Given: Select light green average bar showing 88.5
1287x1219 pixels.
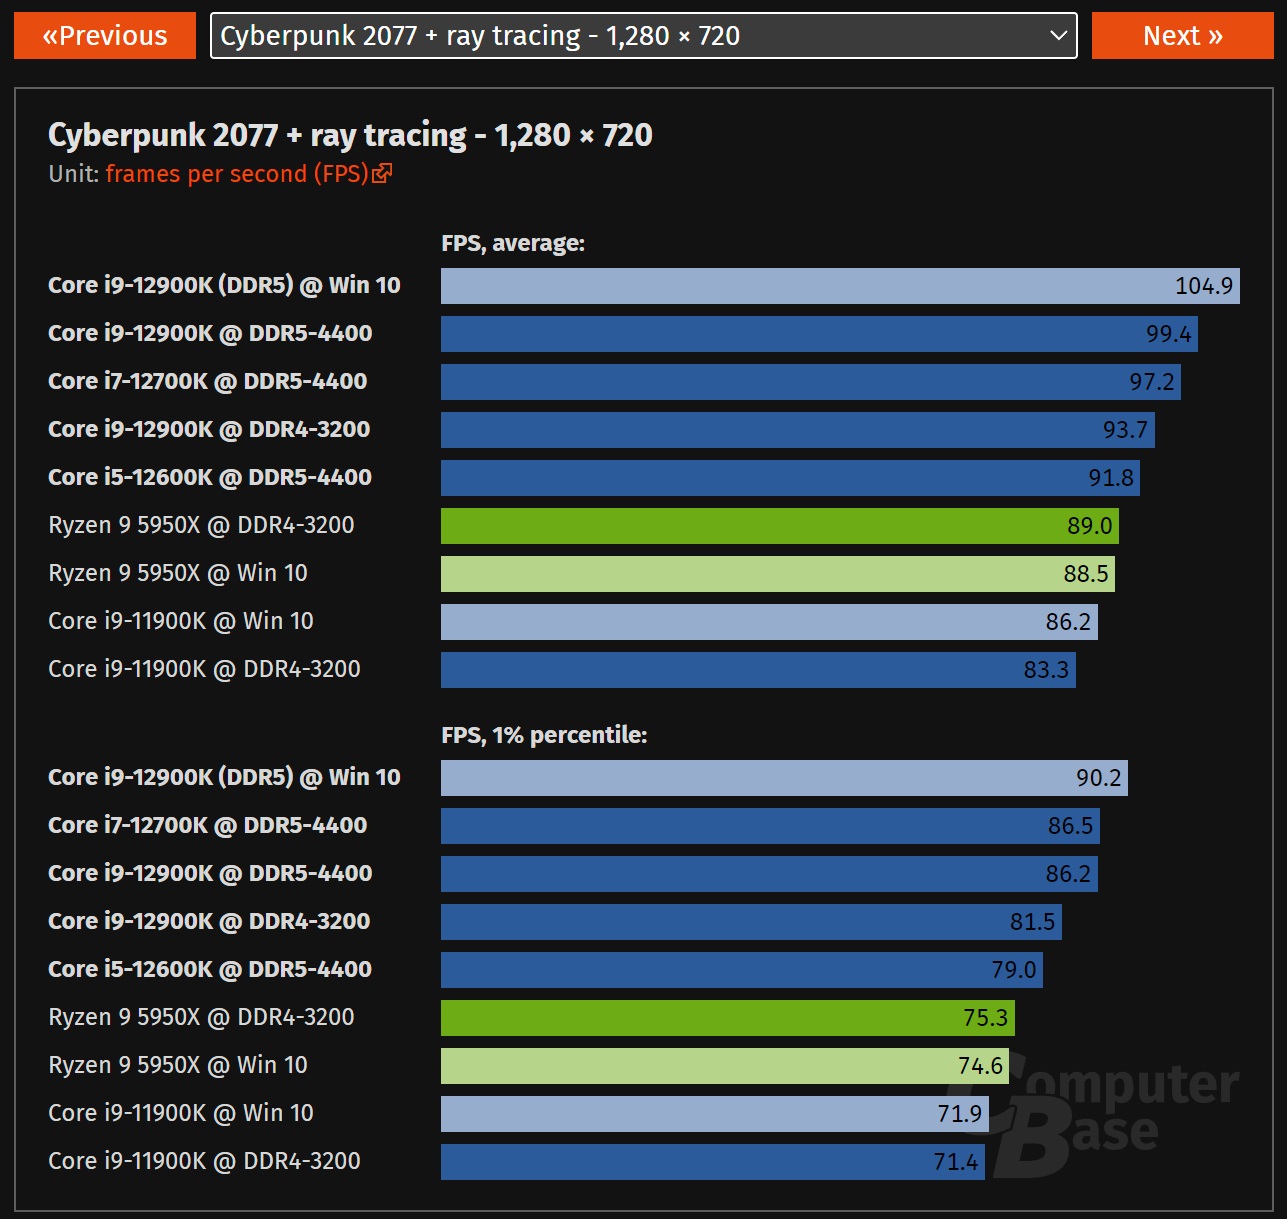Looking at the screenshot, I should pyautogui.click(x=778, y=574).
